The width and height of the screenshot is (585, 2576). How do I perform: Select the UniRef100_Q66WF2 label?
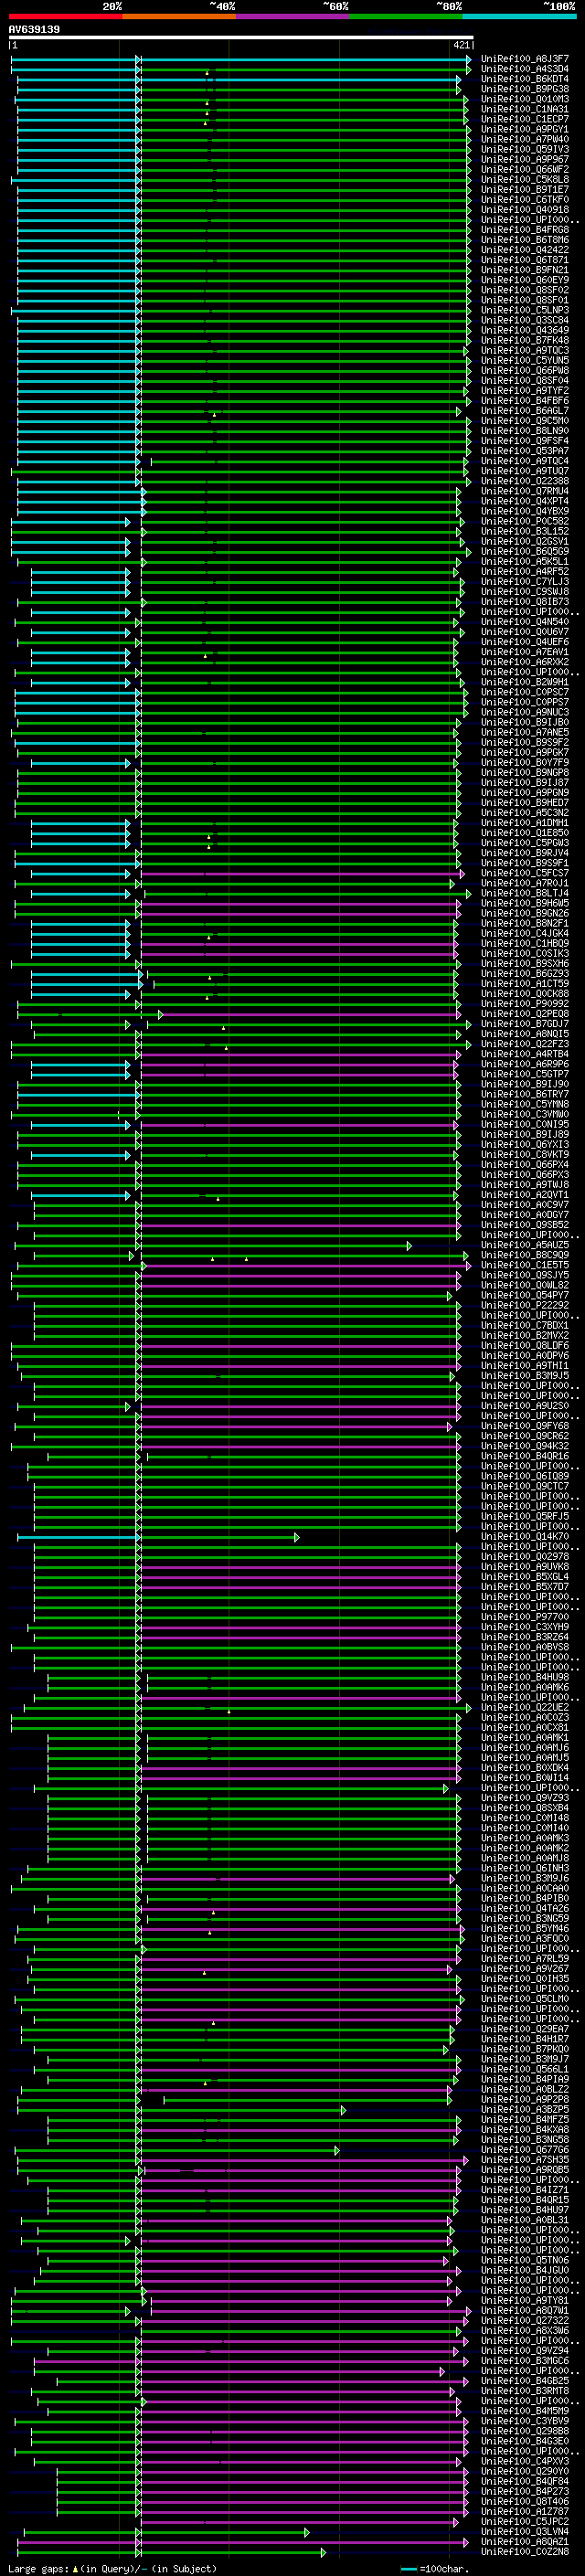[525, 169]
